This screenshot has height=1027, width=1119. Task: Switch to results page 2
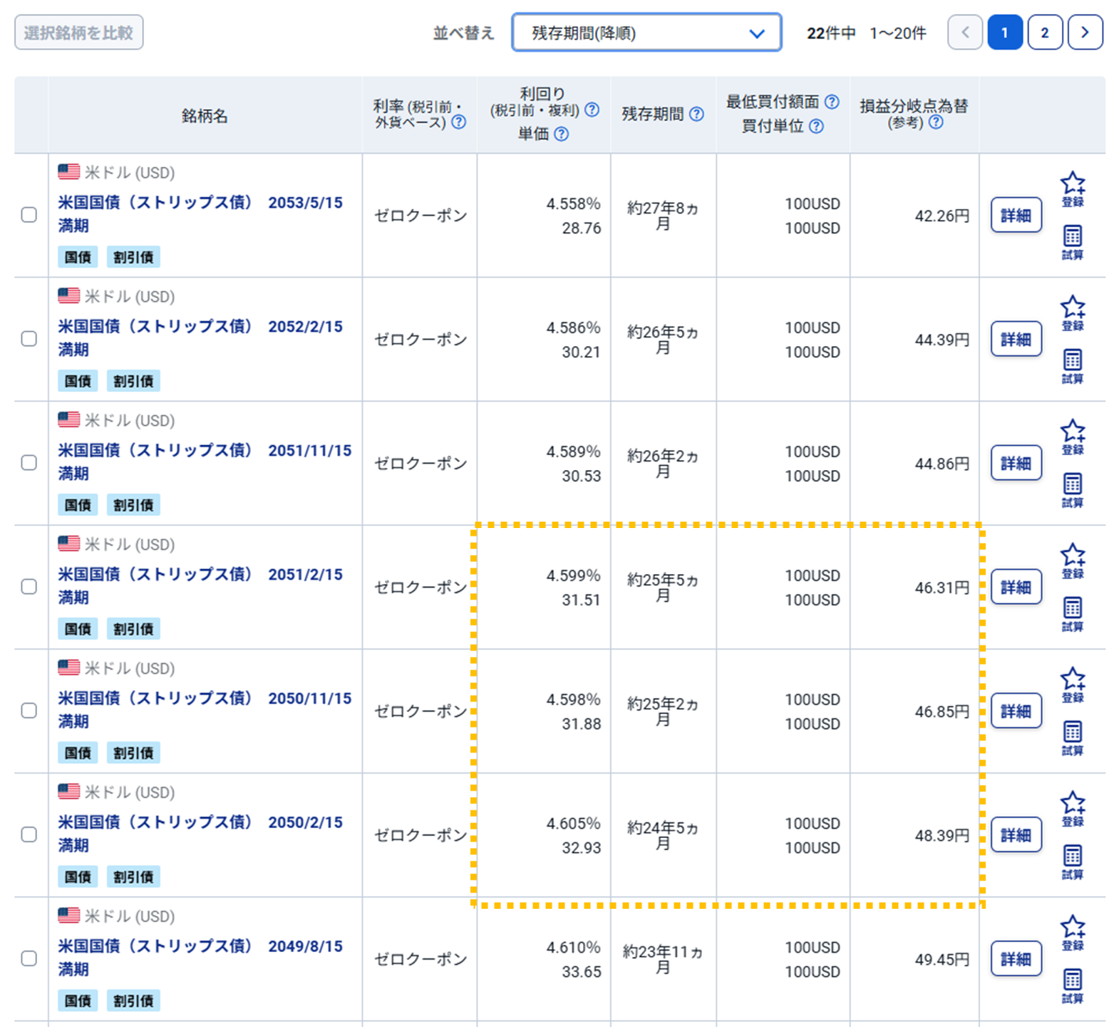coord(1045,33)
